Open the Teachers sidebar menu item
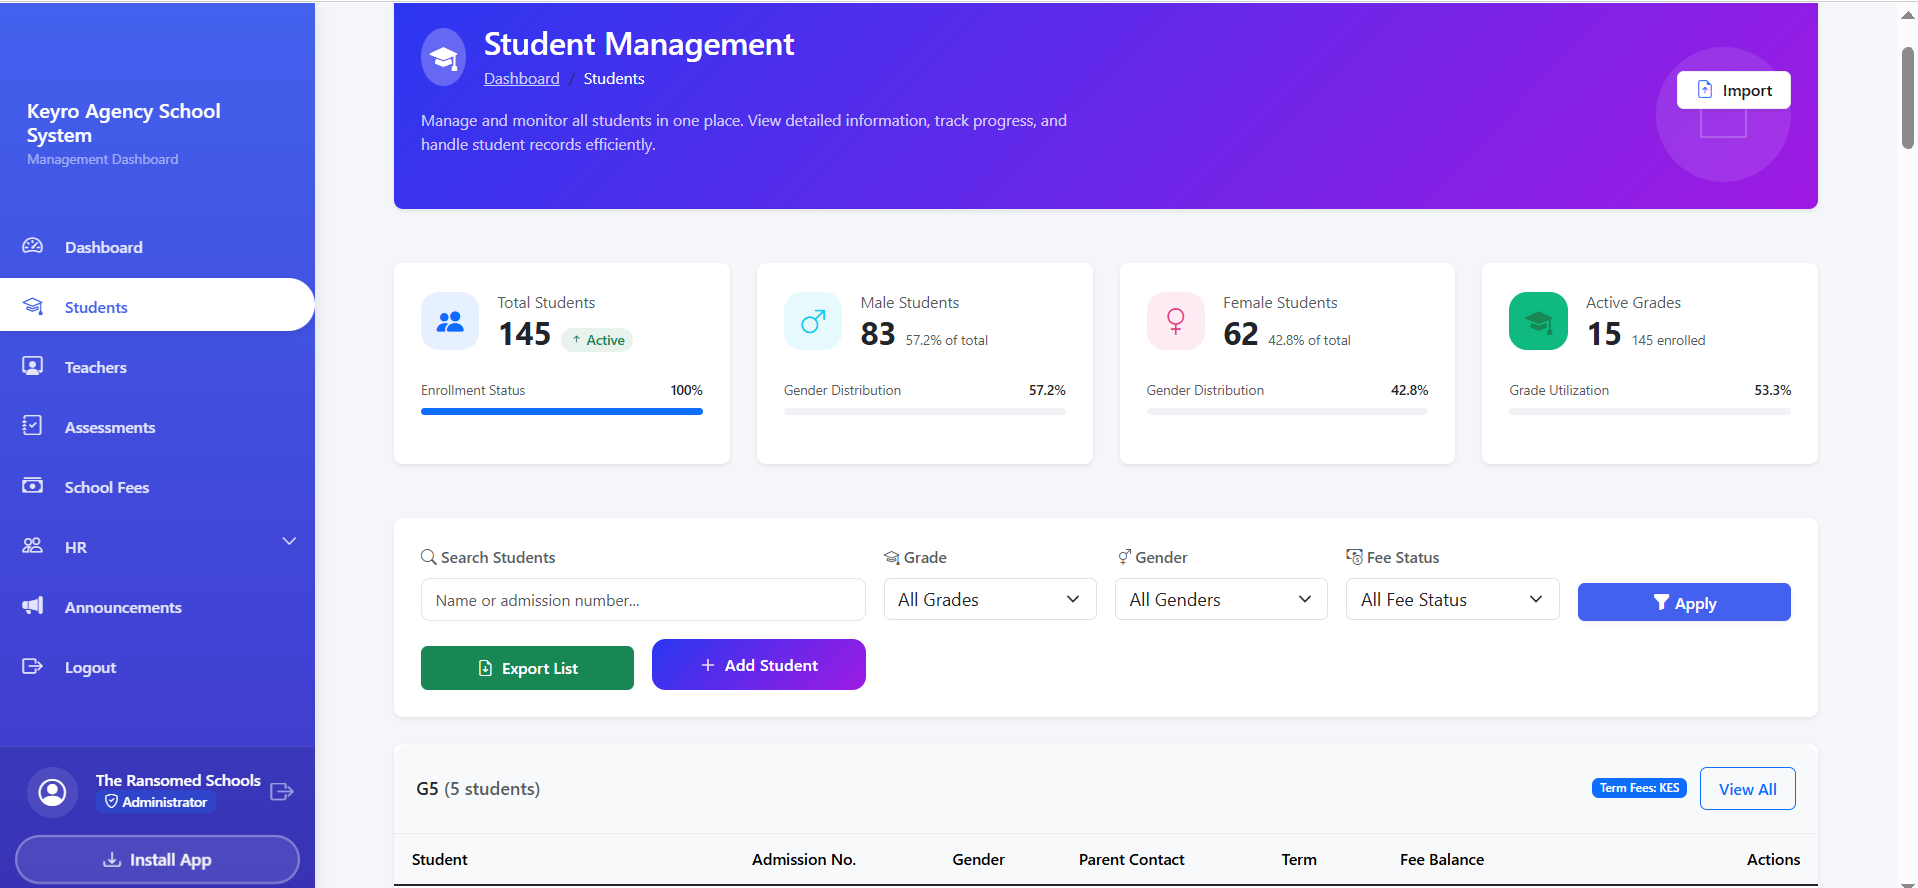 click(x=96, y=367)
